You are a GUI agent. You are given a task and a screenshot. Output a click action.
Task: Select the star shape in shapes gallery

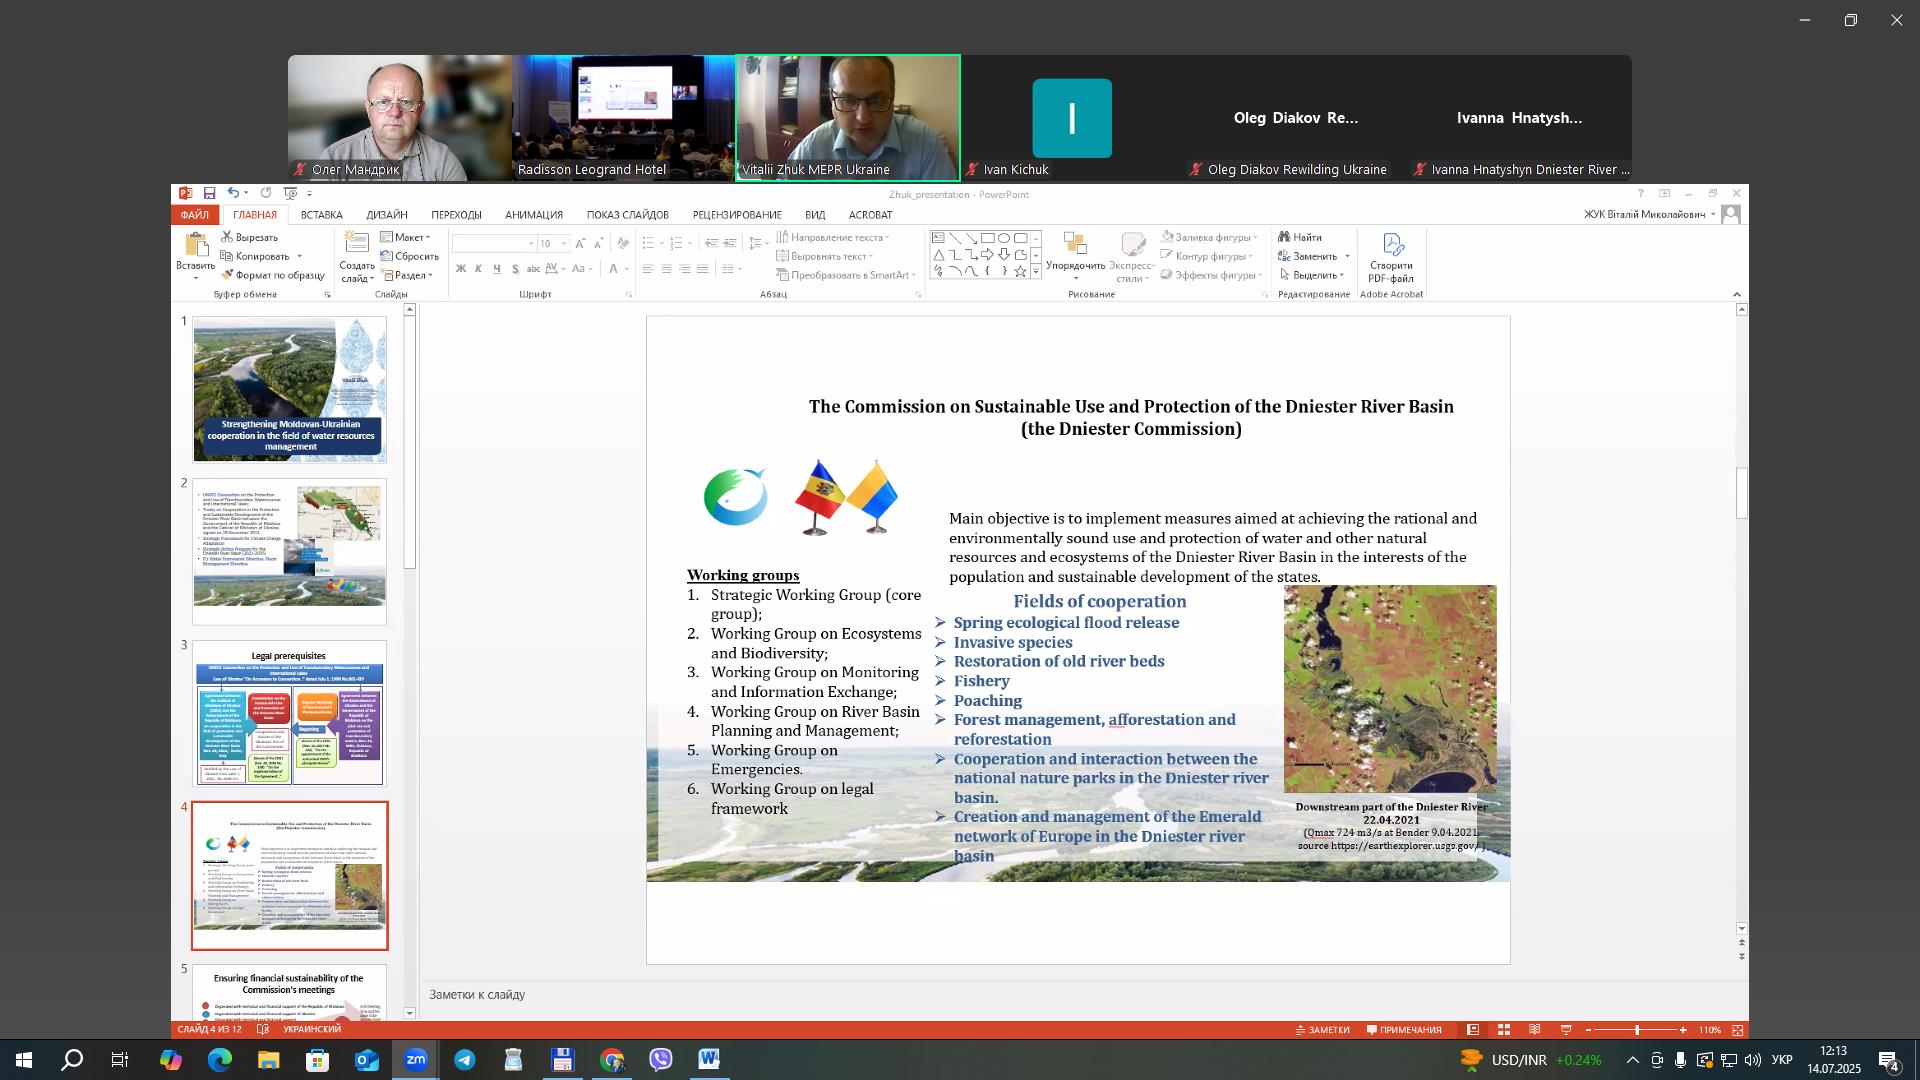(1020, 271)
